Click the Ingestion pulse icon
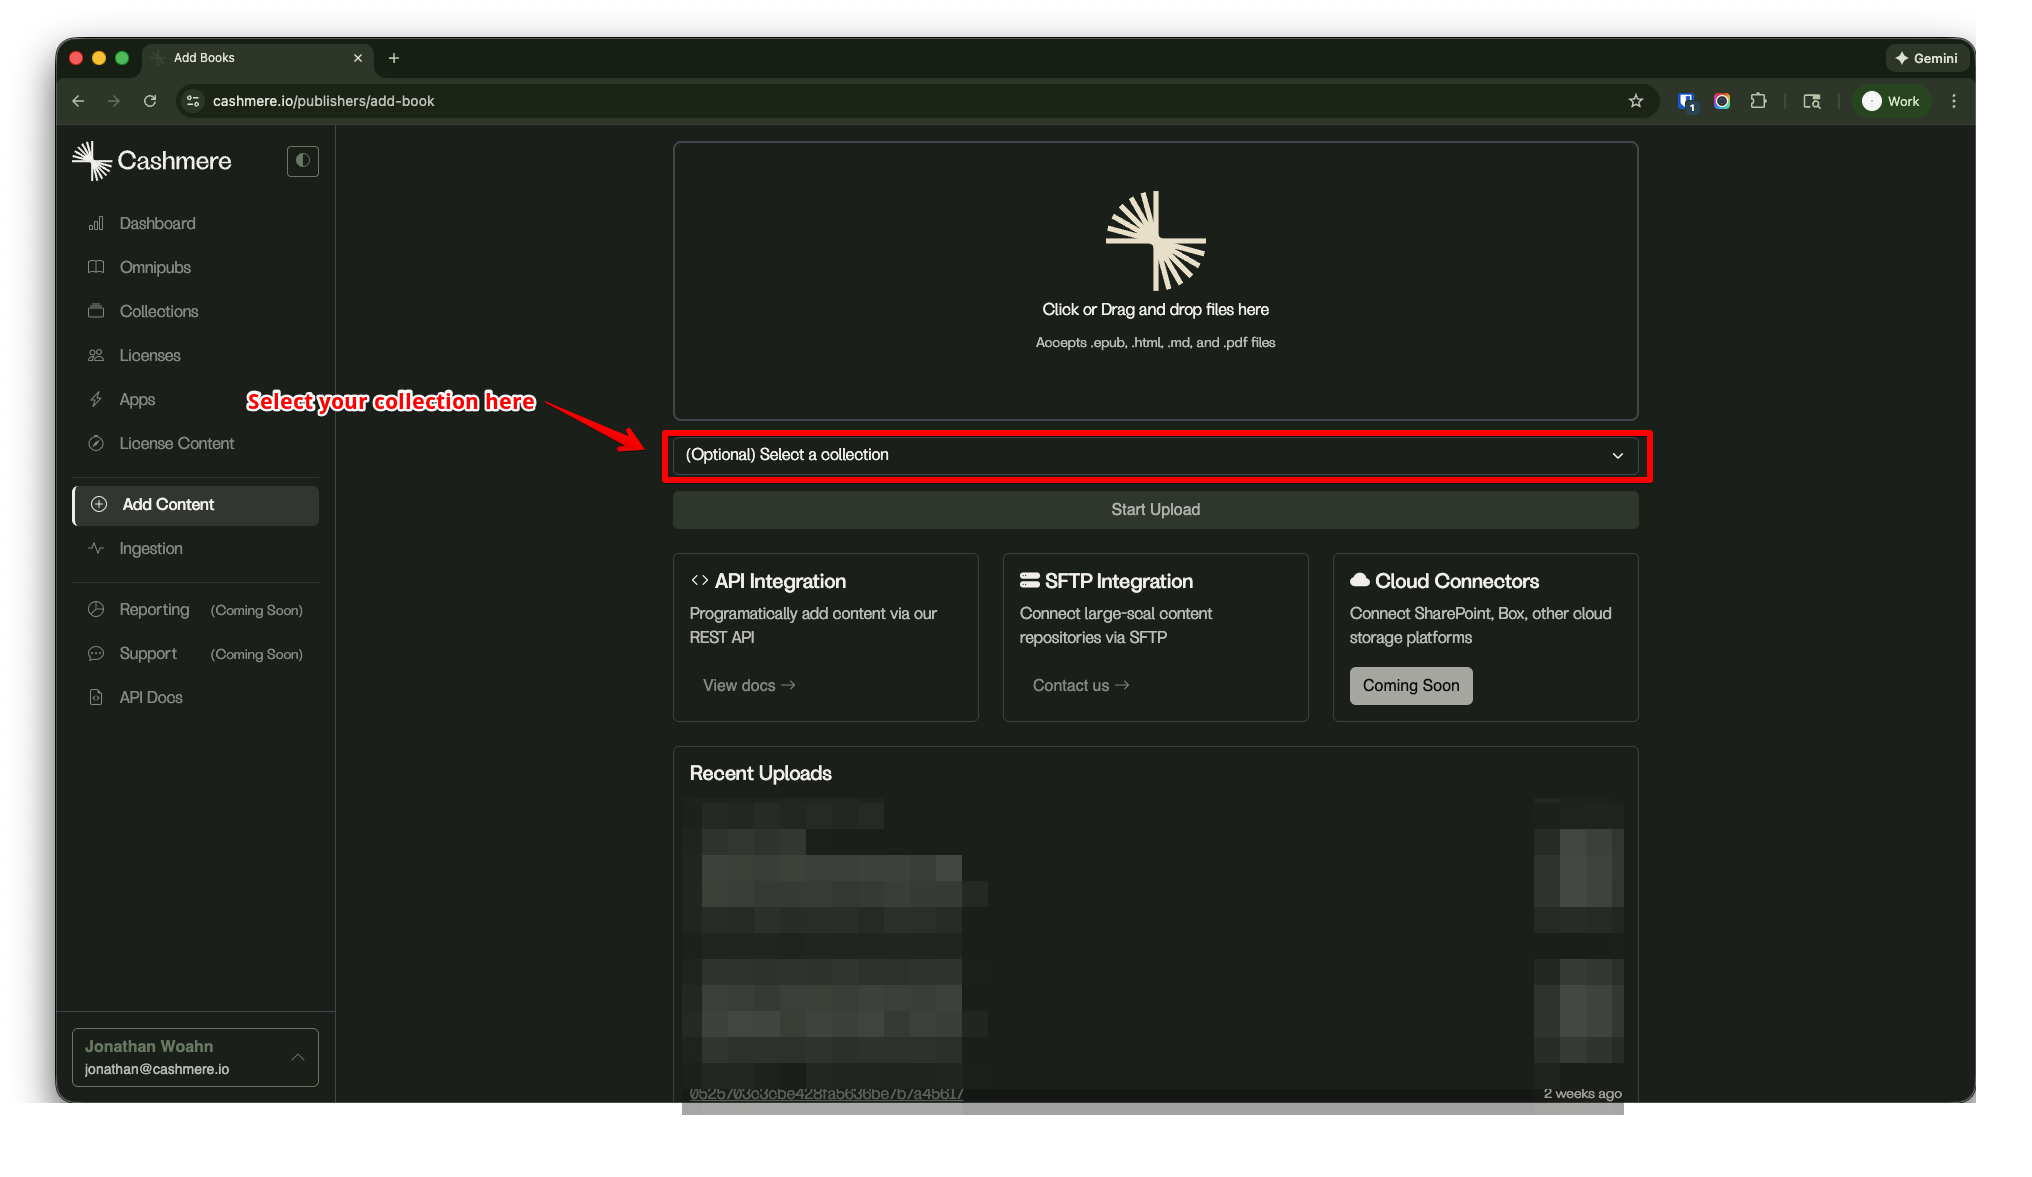 96,548
